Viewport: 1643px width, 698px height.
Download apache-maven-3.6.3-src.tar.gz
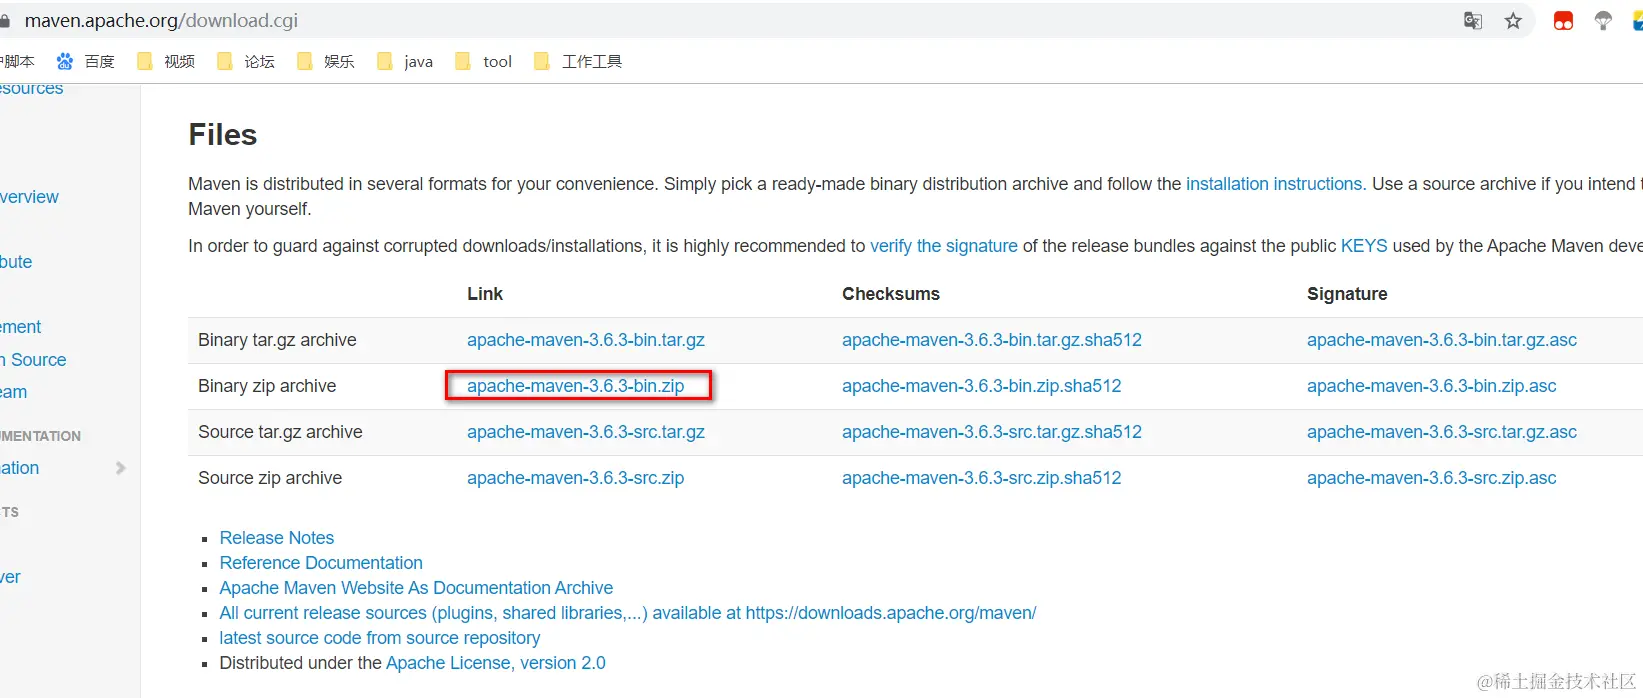[x=586, y=432]
